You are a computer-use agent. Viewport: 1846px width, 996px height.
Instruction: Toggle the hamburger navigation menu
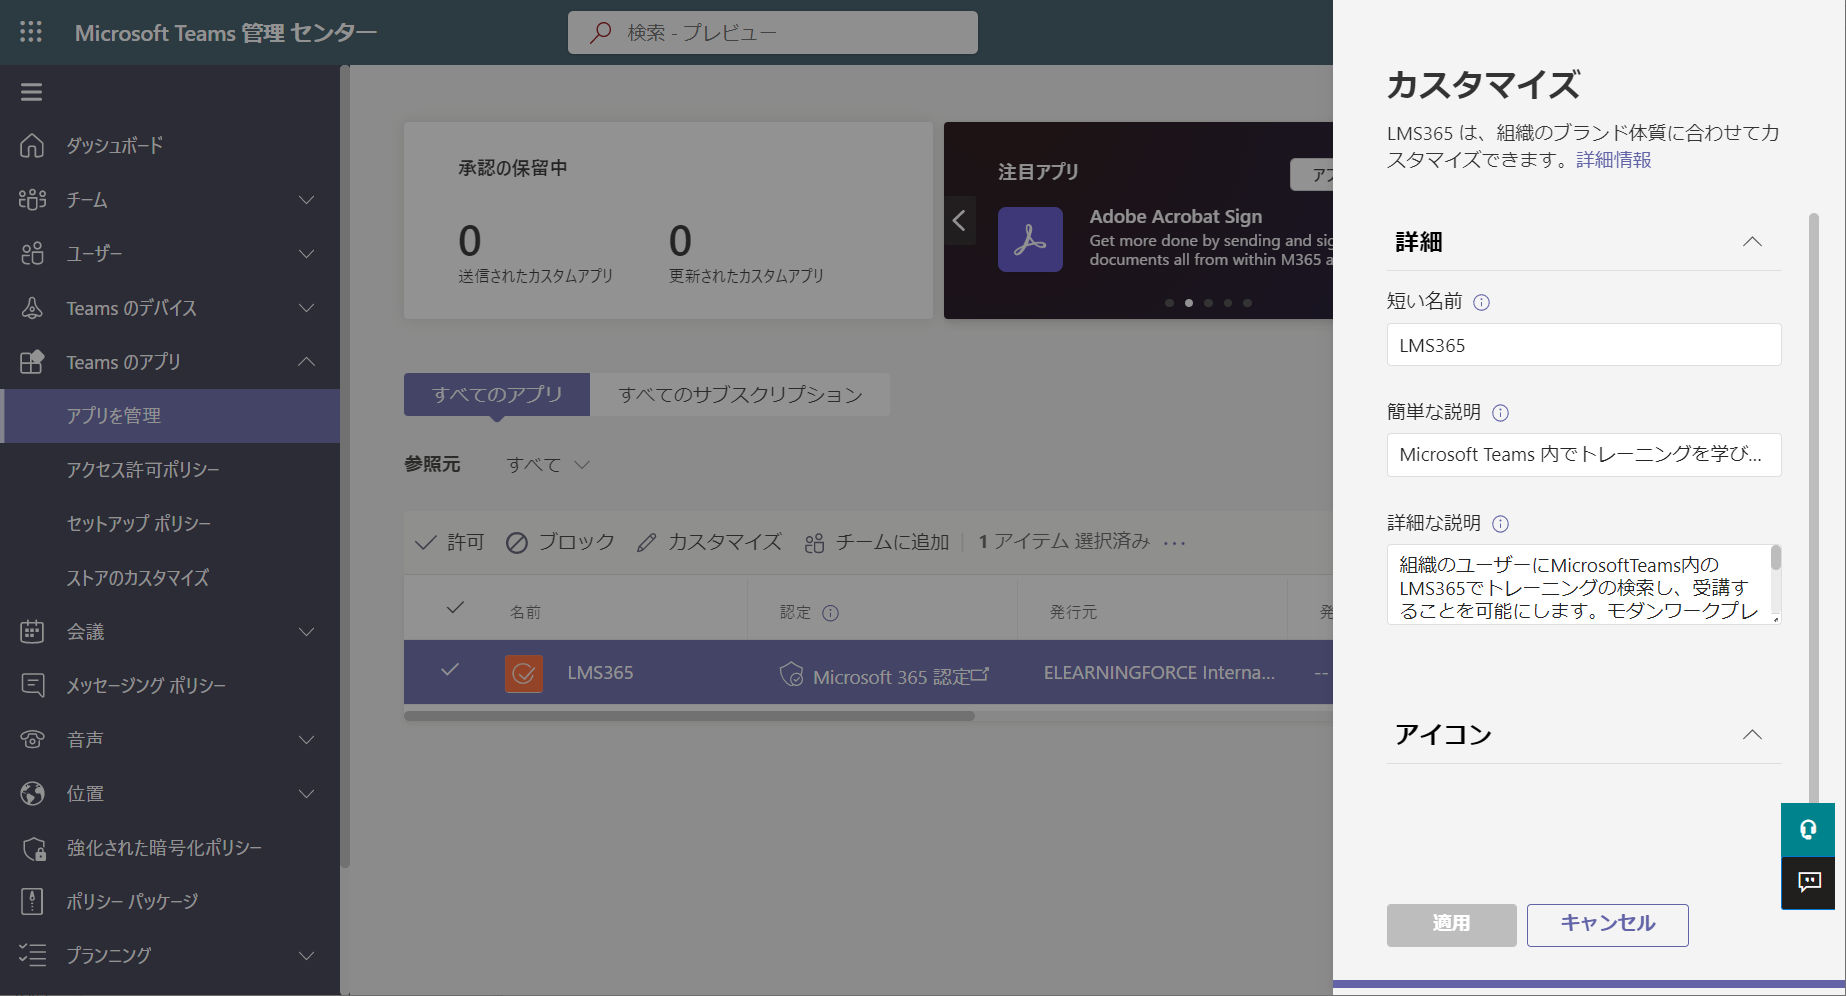pyautogui.click(x=31, y=92)
